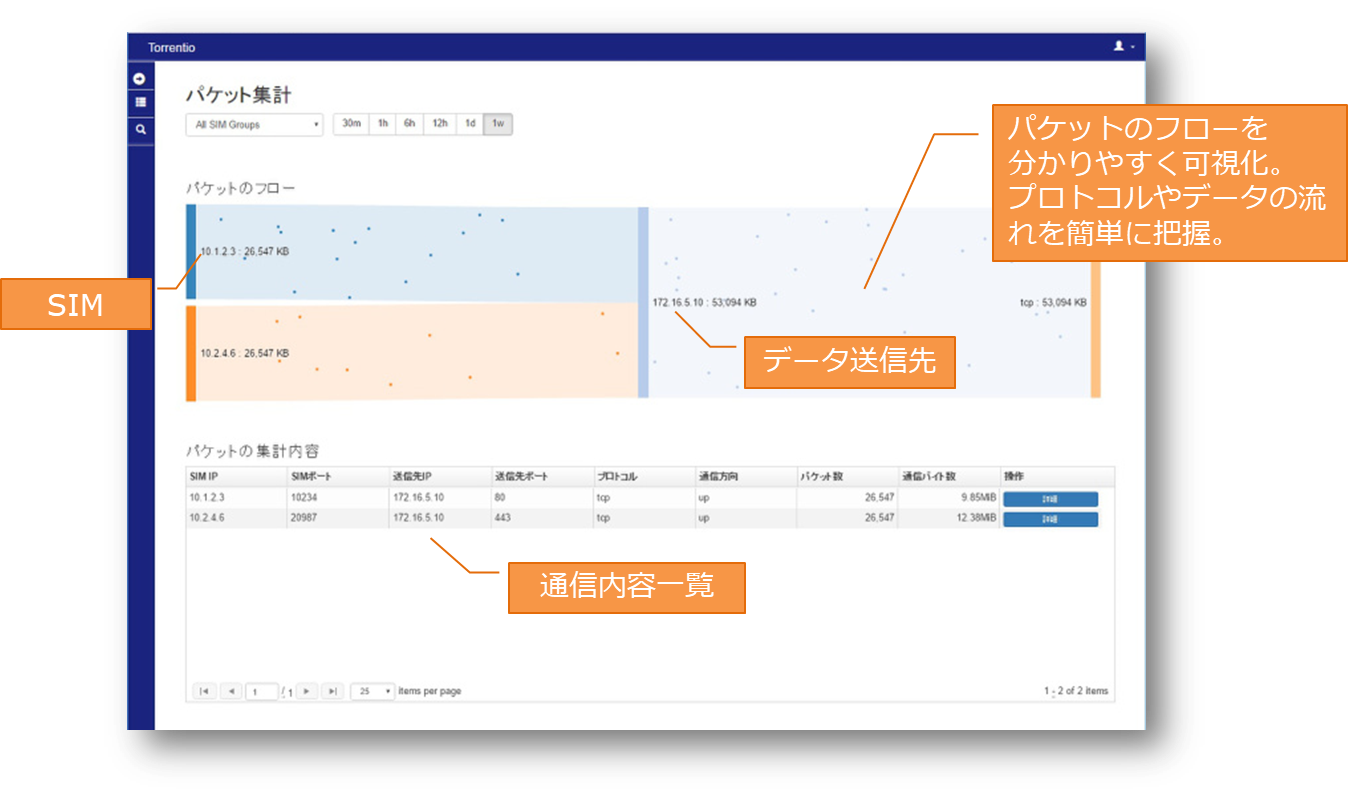Image resolution: width=1348 pixels, height=795 pixels.
Task: Click byte count cell 12.38MiB
Action: 950,518
